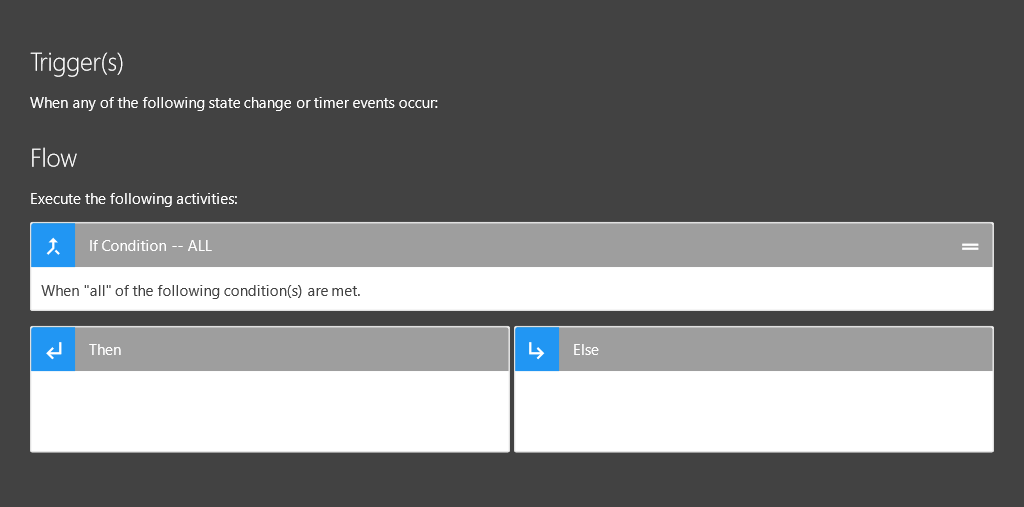
Task: Click the blue If Condition merge icon
Action: 53,245
